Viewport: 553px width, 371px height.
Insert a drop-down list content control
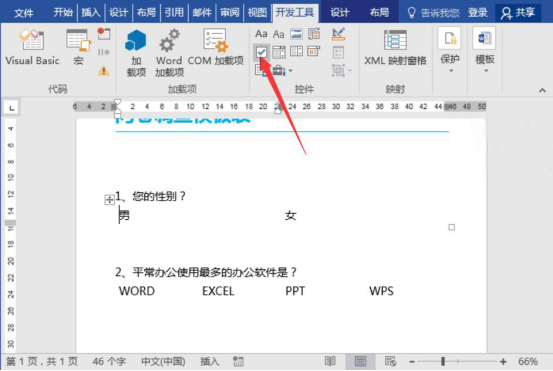(296, 51)
